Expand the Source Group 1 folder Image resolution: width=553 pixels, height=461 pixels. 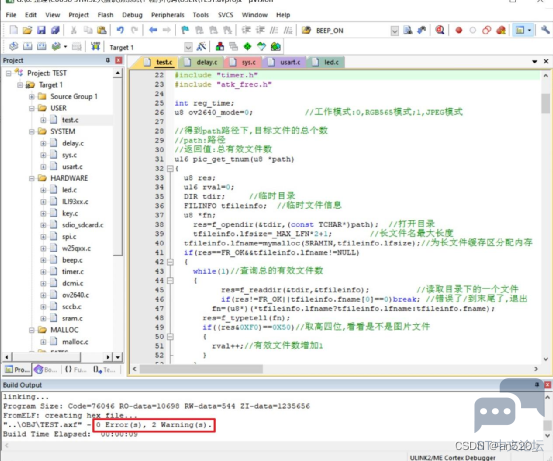pos(31,97)
